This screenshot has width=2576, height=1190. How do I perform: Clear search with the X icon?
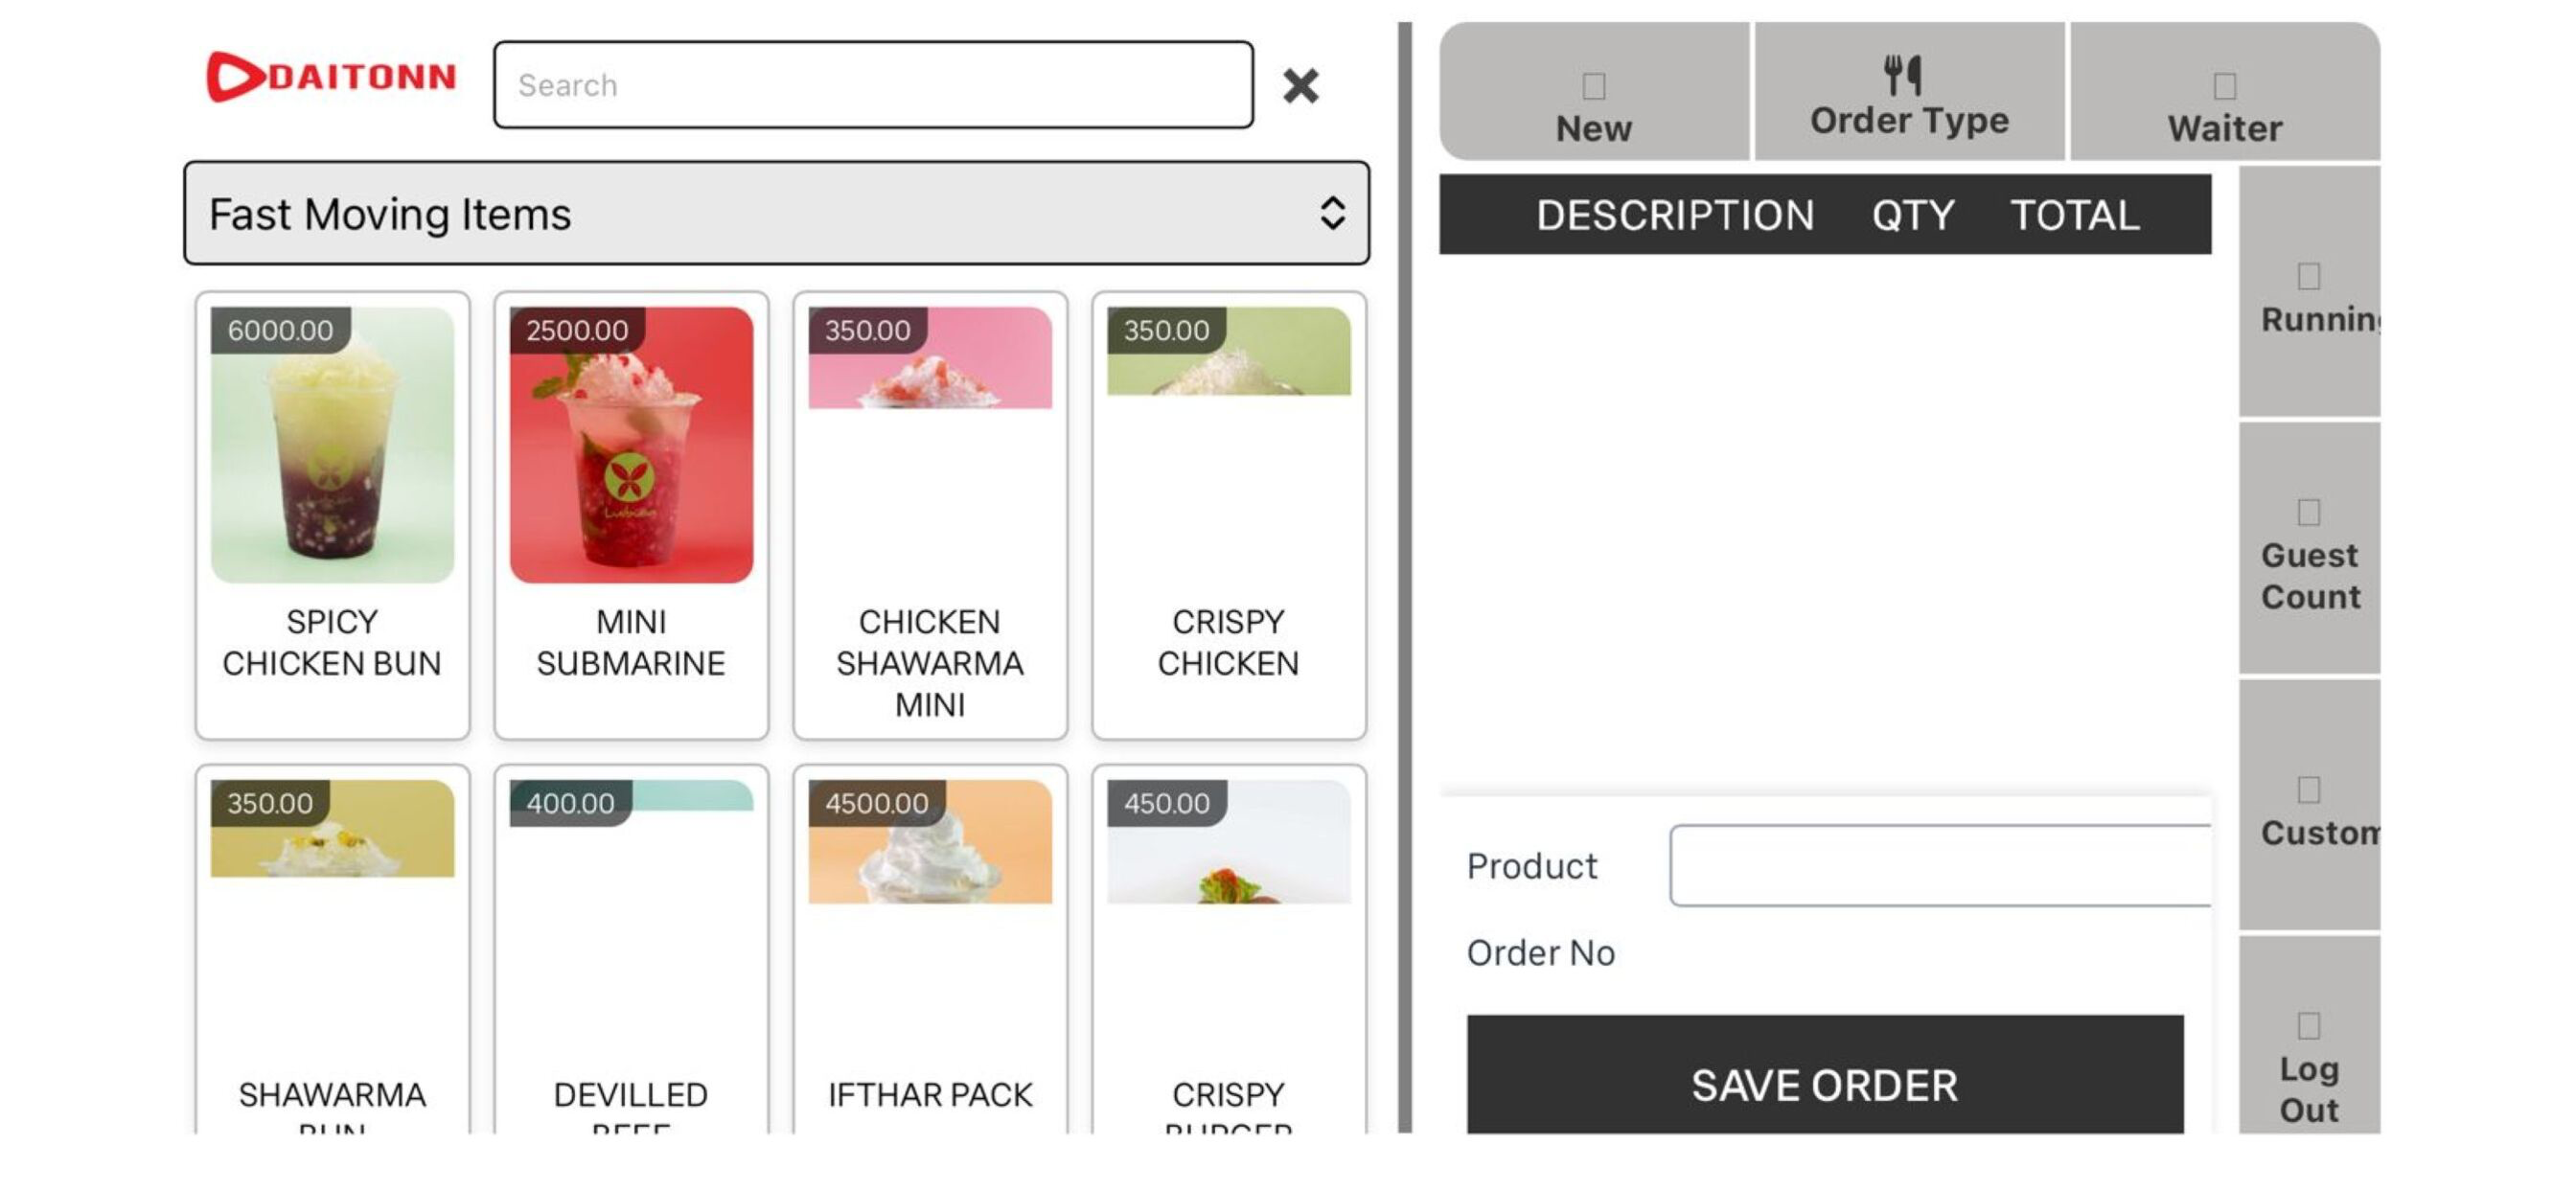(1300, 86)
